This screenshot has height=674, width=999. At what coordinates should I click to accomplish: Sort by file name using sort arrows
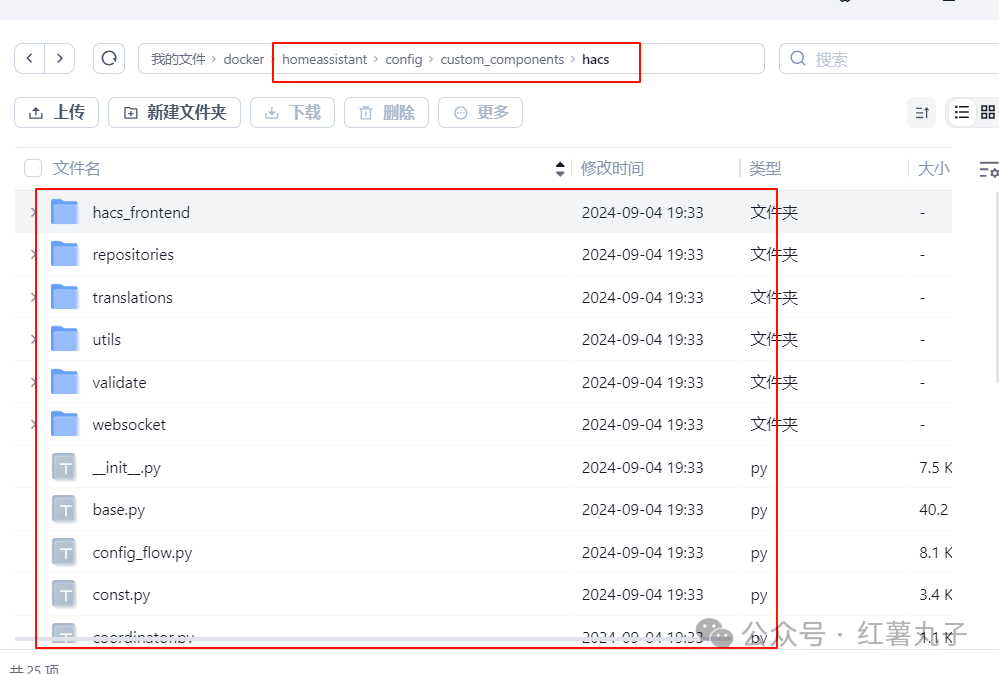point(560,169)
